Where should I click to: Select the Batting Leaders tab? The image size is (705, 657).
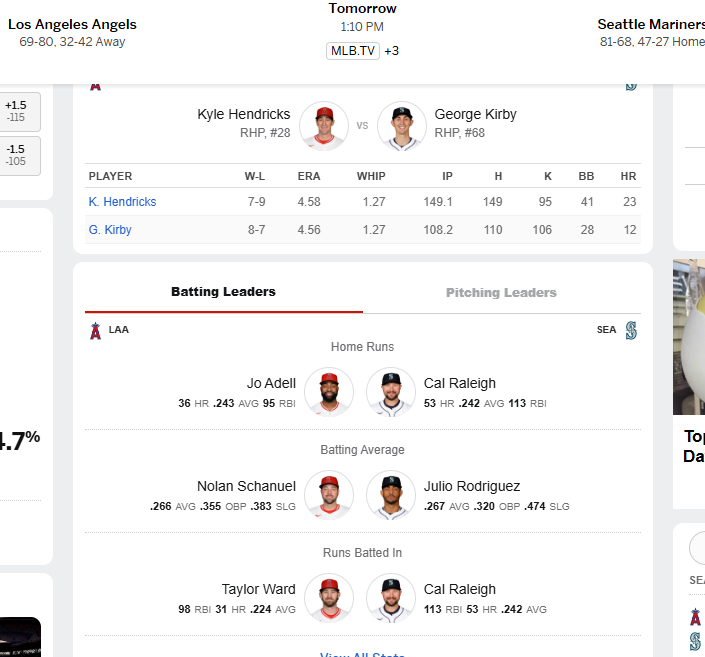(x=223, y=292)
